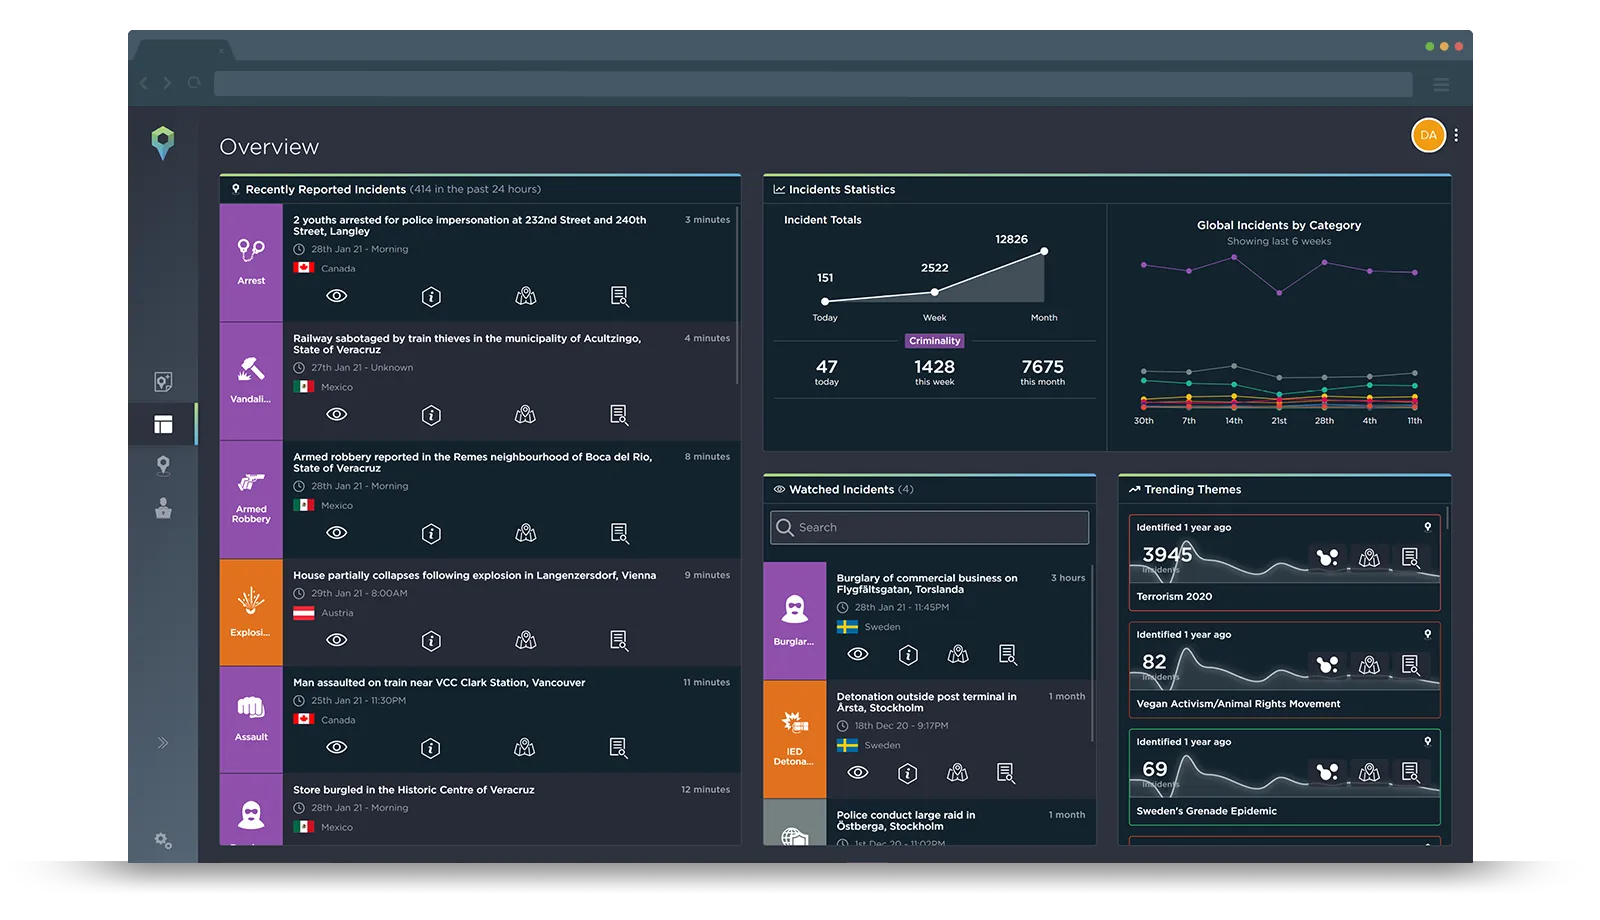
Task: Watch the Boca del Rio armed robbery incident
Action: coord(337,533)
